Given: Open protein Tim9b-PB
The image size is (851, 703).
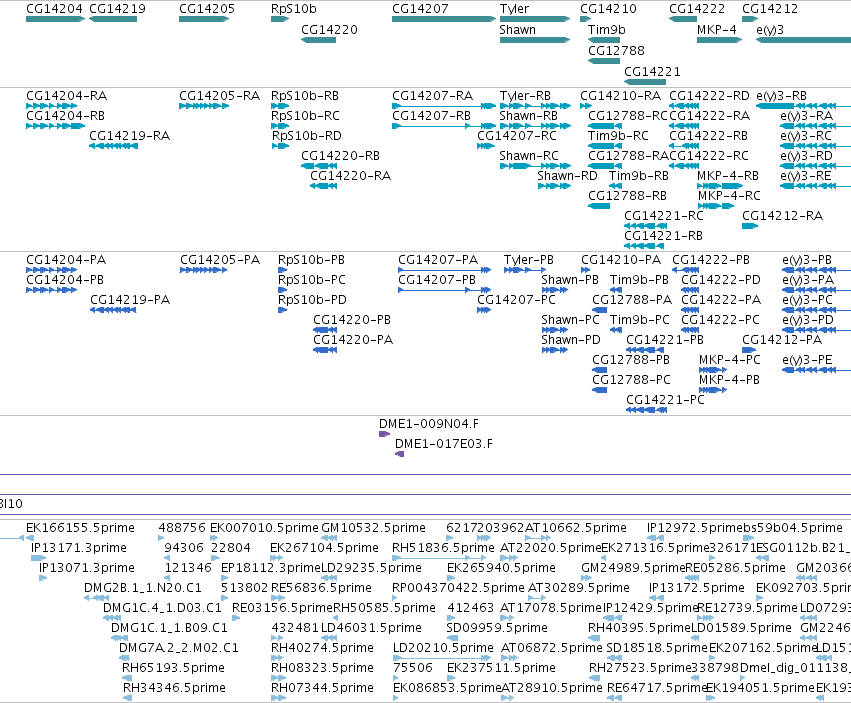Looking at the screenshot, I should (x=639, y=280).
